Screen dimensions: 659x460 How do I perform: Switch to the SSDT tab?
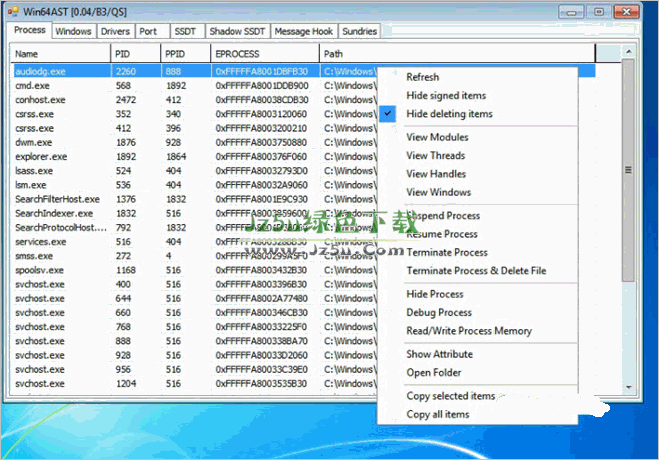point(185,32)
